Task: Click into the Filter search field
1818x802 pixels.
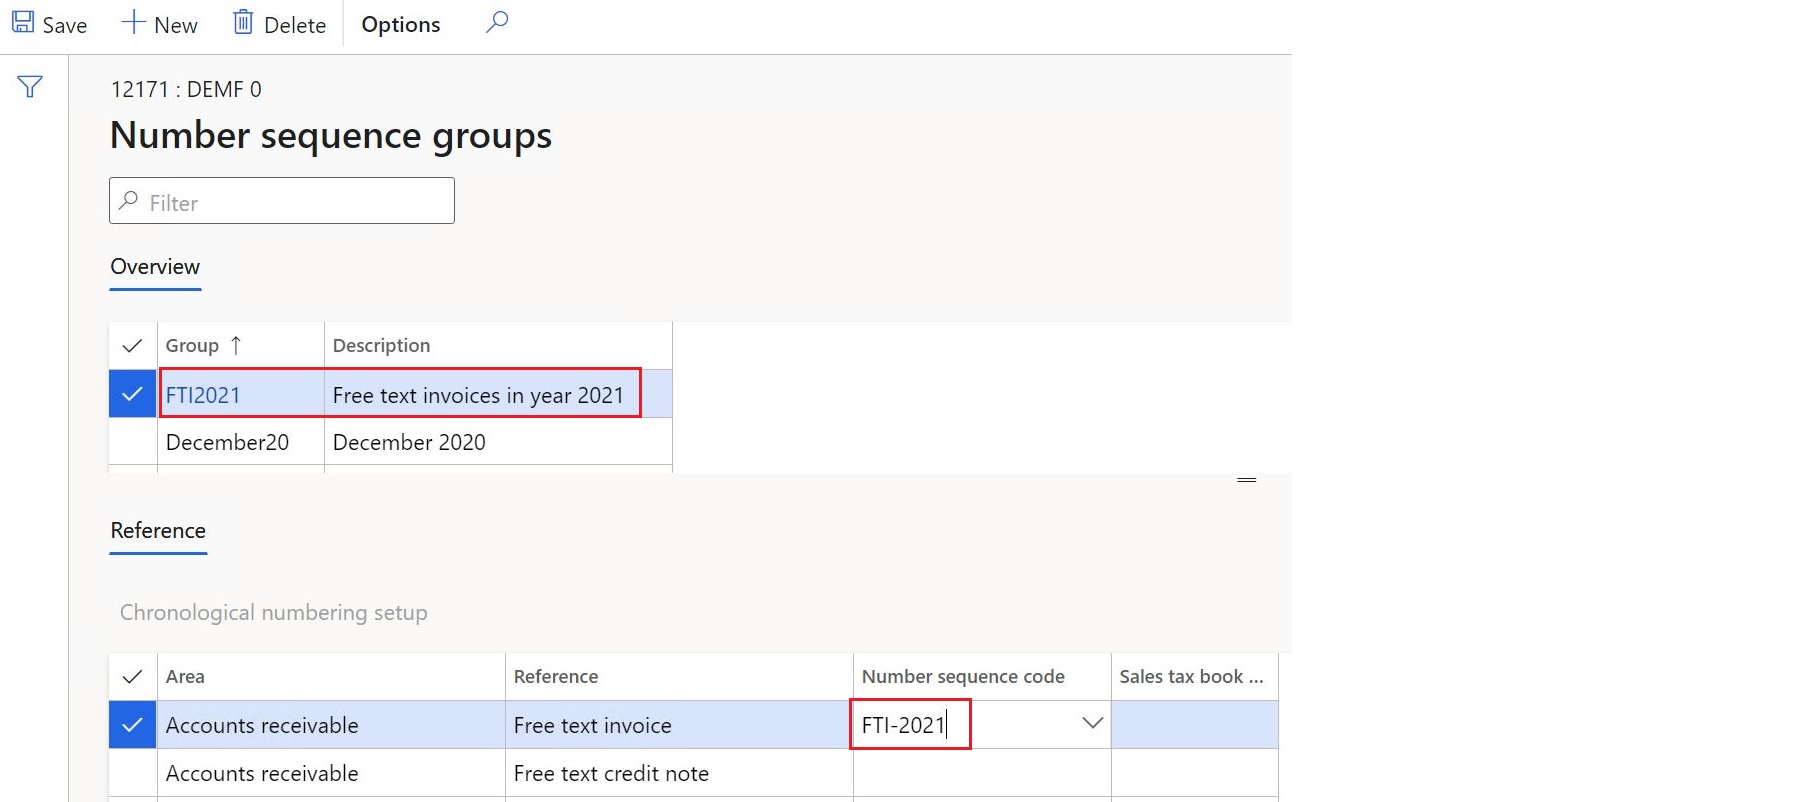Action: click(x=295, y=202)
